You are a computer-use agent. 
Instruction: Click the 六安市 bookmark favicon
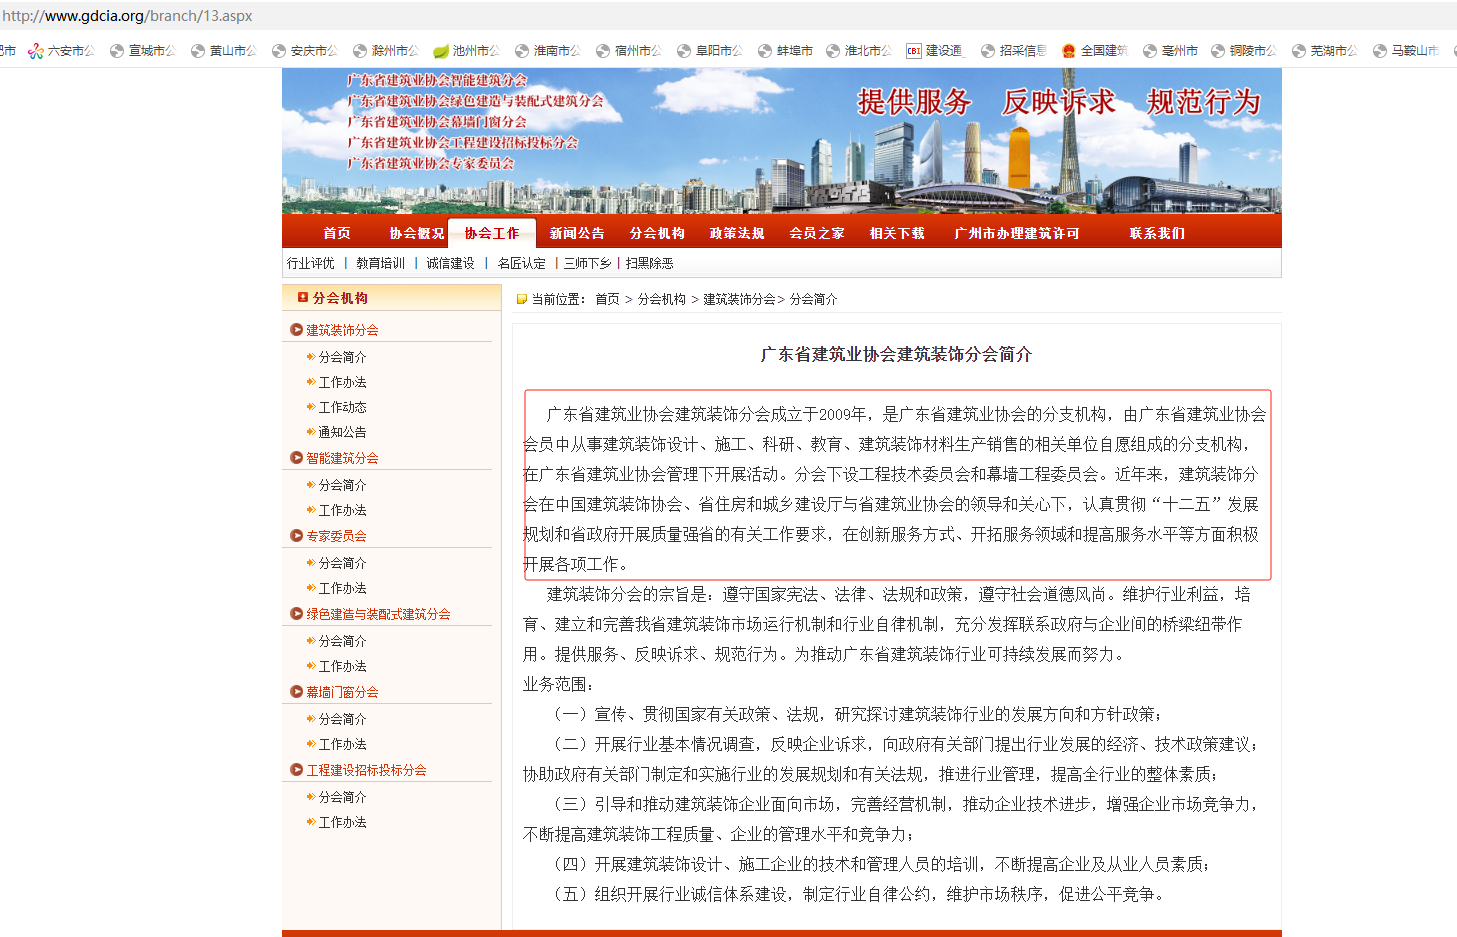click(x=36, y=51)
